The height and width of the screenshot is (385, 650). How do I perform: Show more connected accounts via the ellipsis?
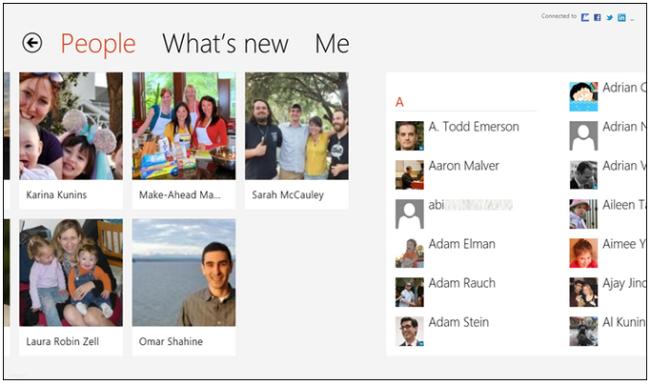pos(632,19)
